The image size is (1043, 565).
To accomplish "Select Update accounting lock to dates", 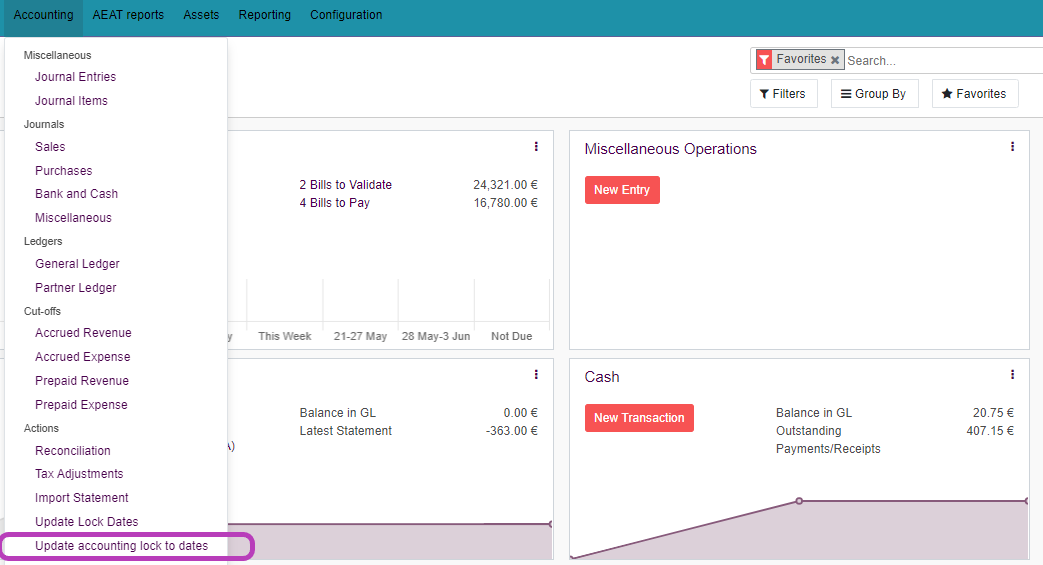I will coord(121,546).
